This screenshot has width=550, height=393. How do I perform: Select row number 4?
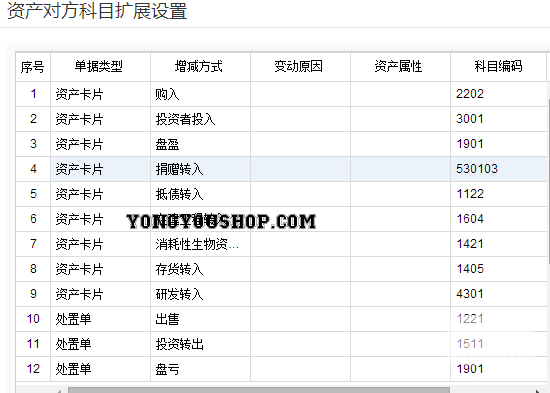(x=33, y=169)
